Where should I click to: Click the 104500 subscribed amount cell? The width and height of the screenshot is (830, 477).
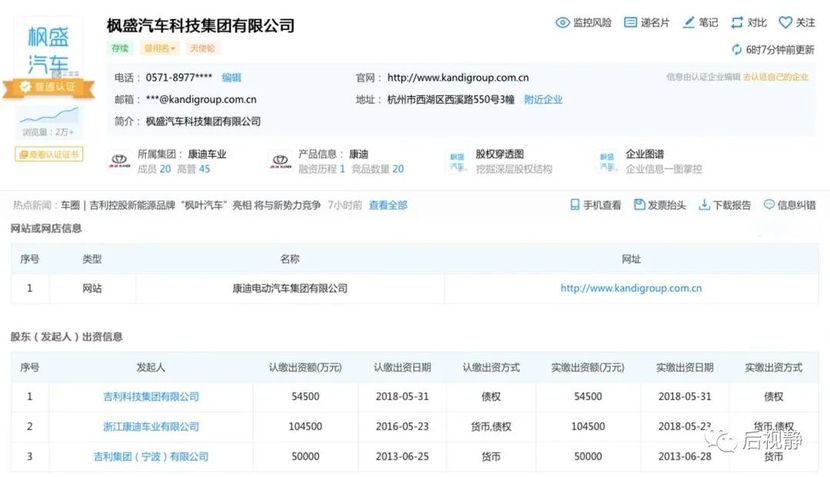[x=305, y=426]
